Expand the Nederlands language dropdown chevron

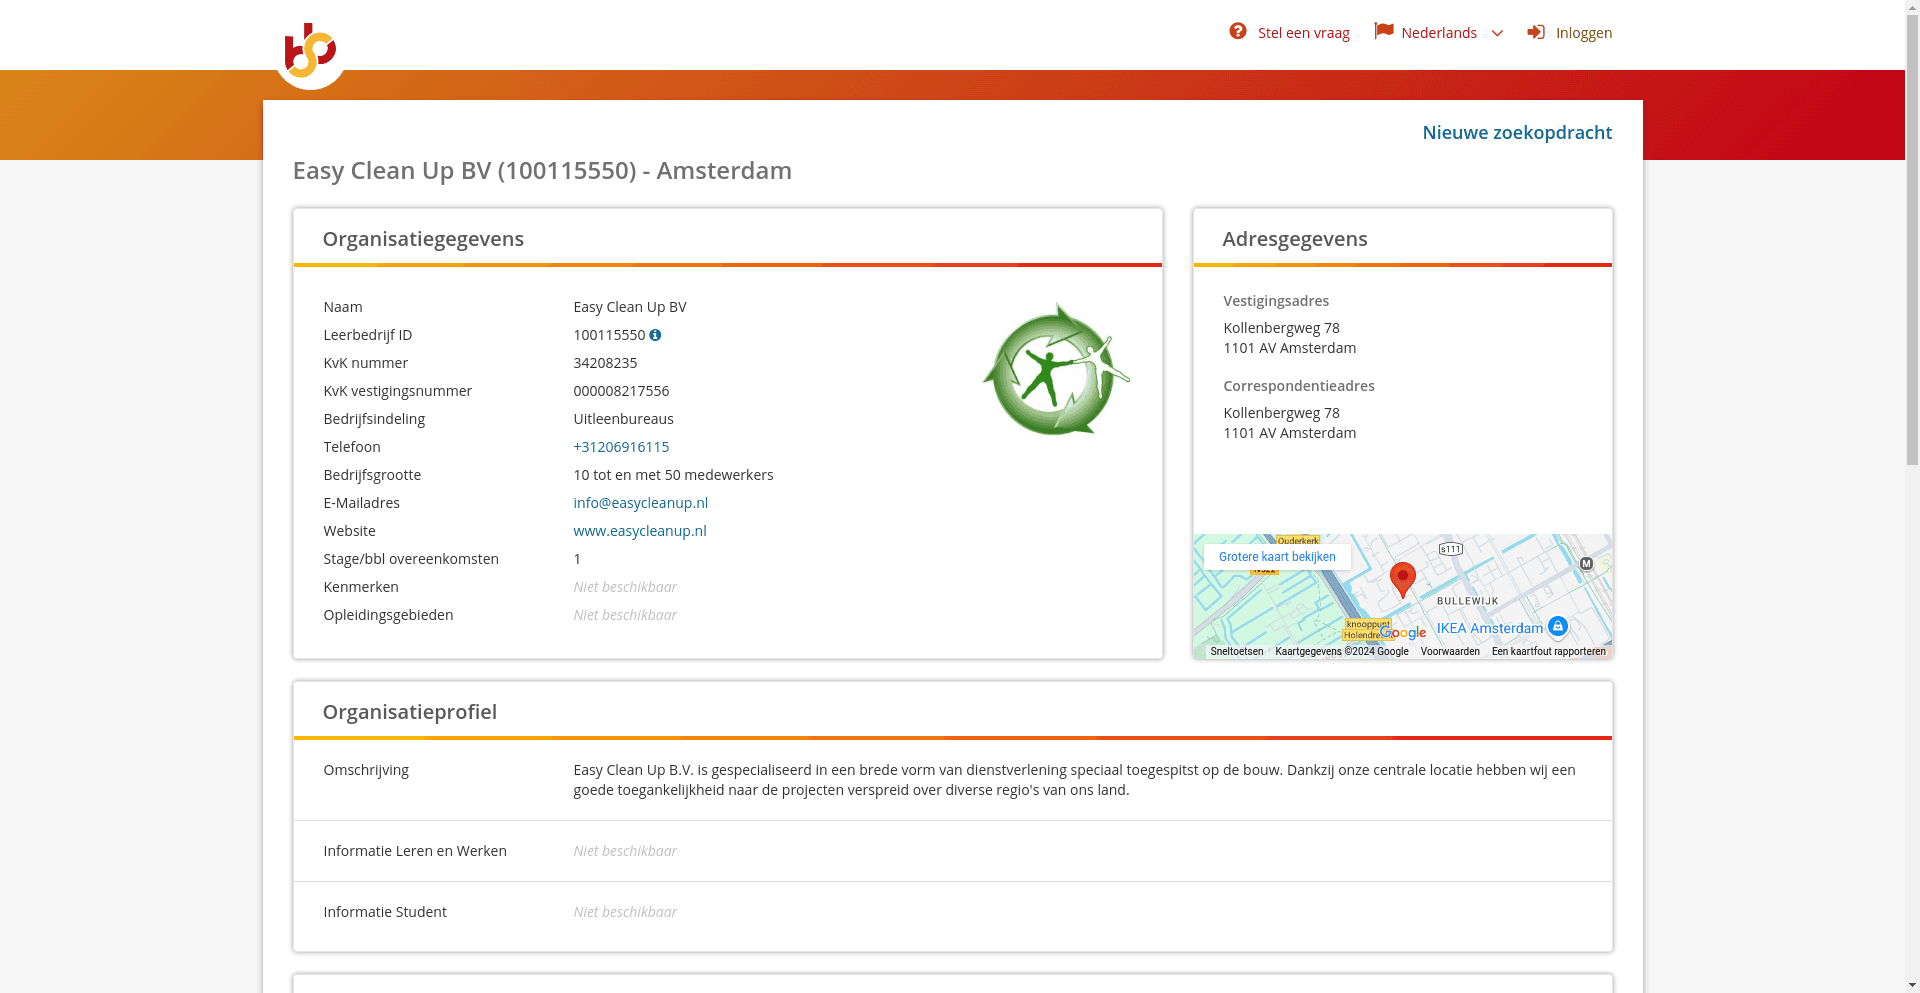point(1497,33)
